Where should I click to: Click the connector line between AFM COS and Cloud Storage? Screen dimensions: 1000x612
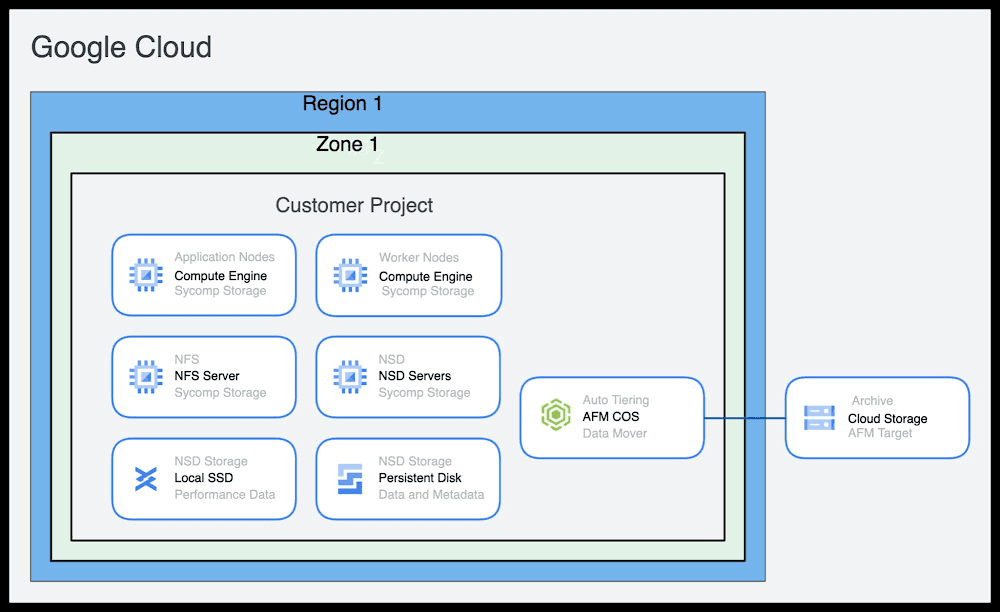[x=745, y=418]
